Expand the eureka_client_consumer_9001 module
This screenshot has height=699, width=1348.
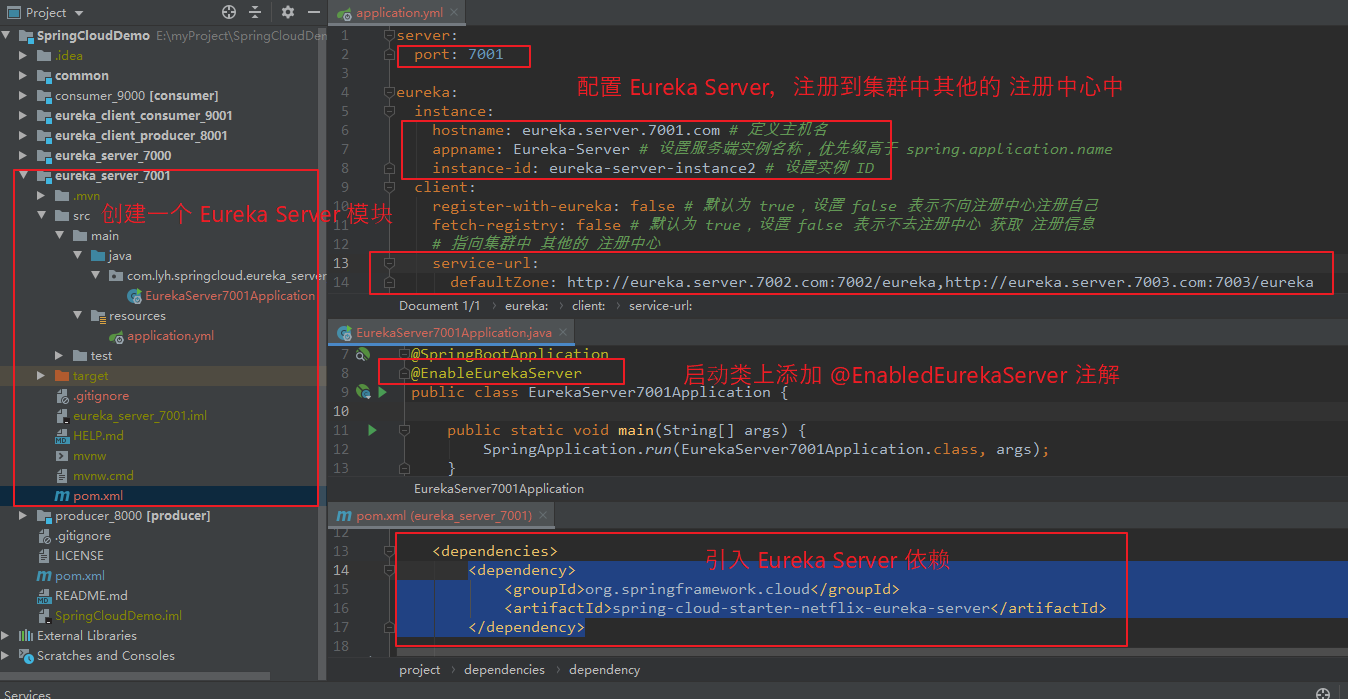tap(24, 115)
